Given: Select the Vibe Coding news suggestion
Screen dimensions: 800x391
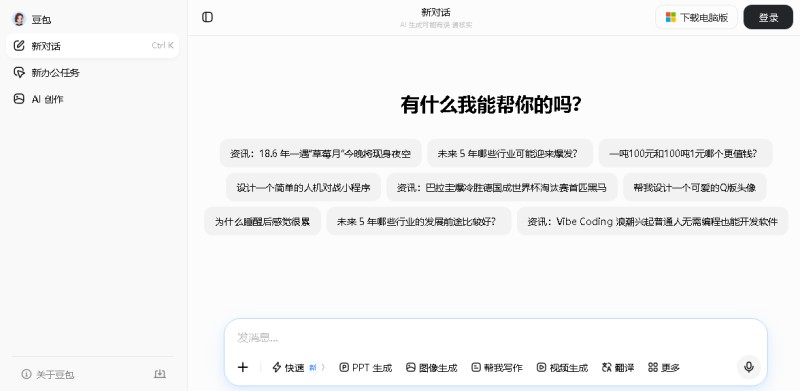Looking at the screenshot, I should click(x=653, y=222).
